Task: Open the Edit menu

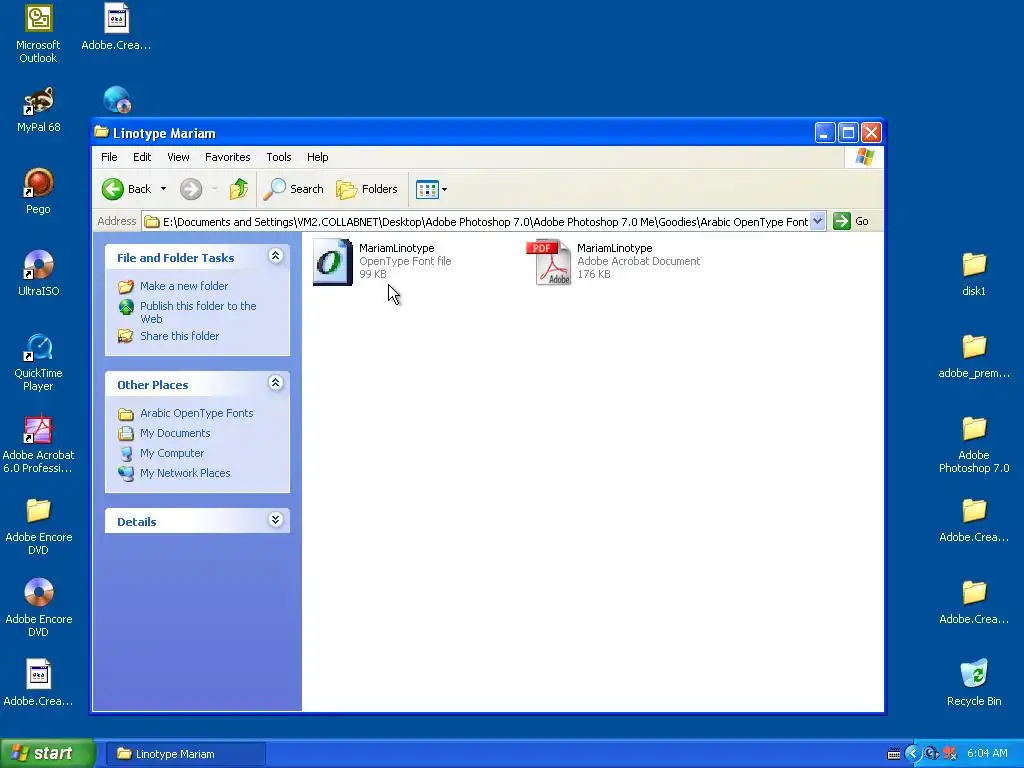Action: point(142,157)
